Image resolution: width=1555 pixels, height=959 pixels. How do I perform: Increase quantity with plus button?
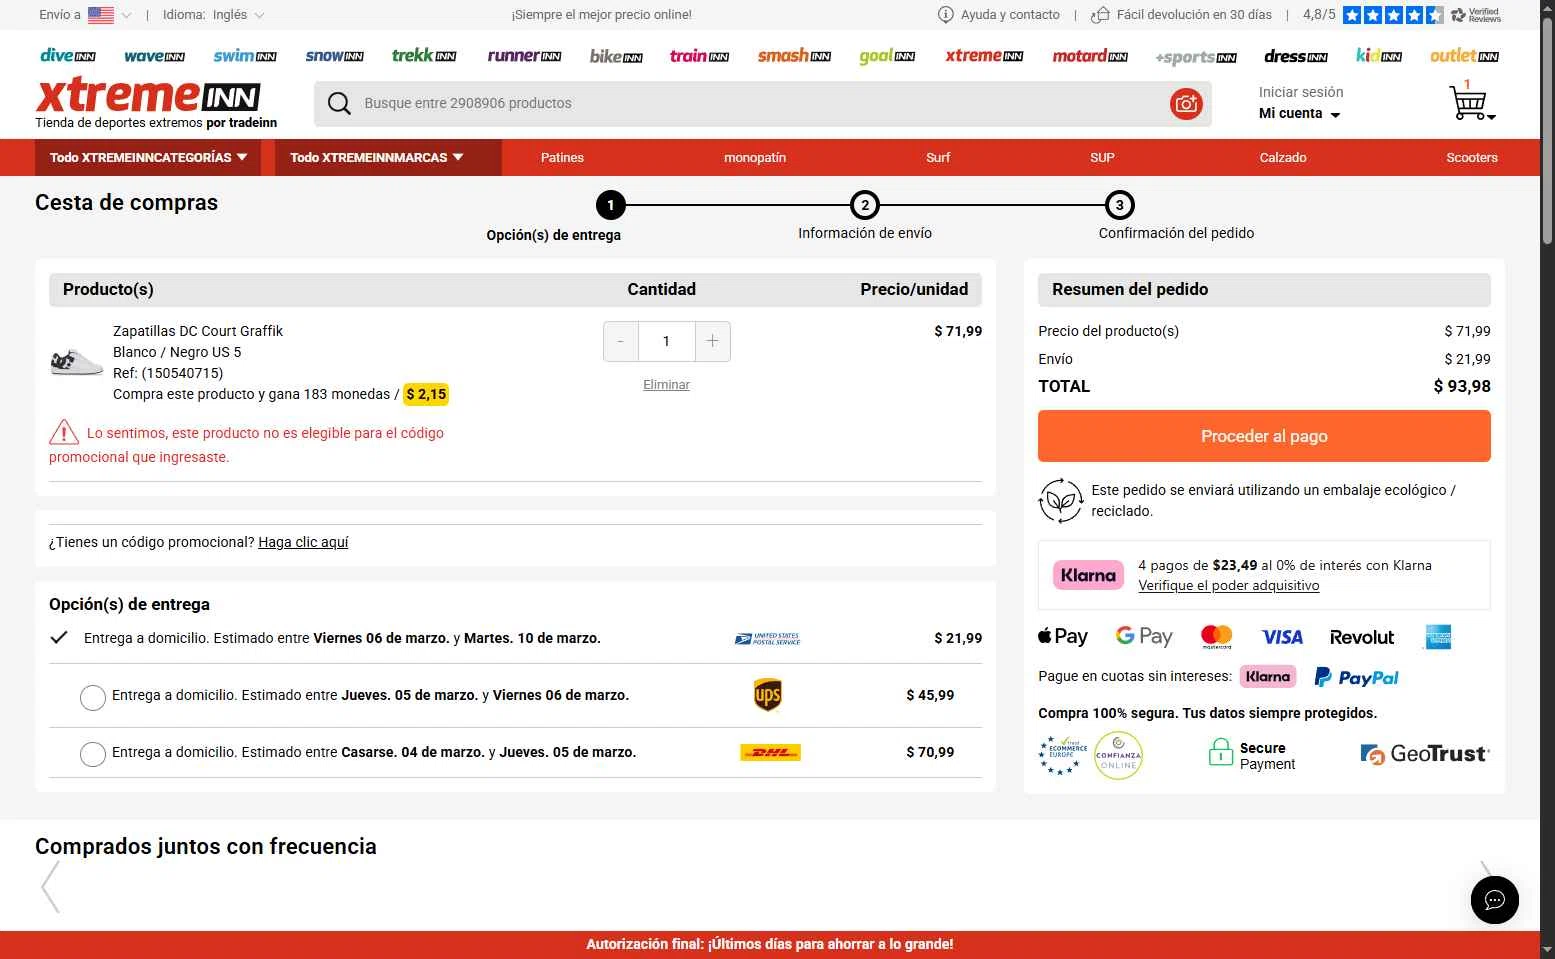point(712,341)
